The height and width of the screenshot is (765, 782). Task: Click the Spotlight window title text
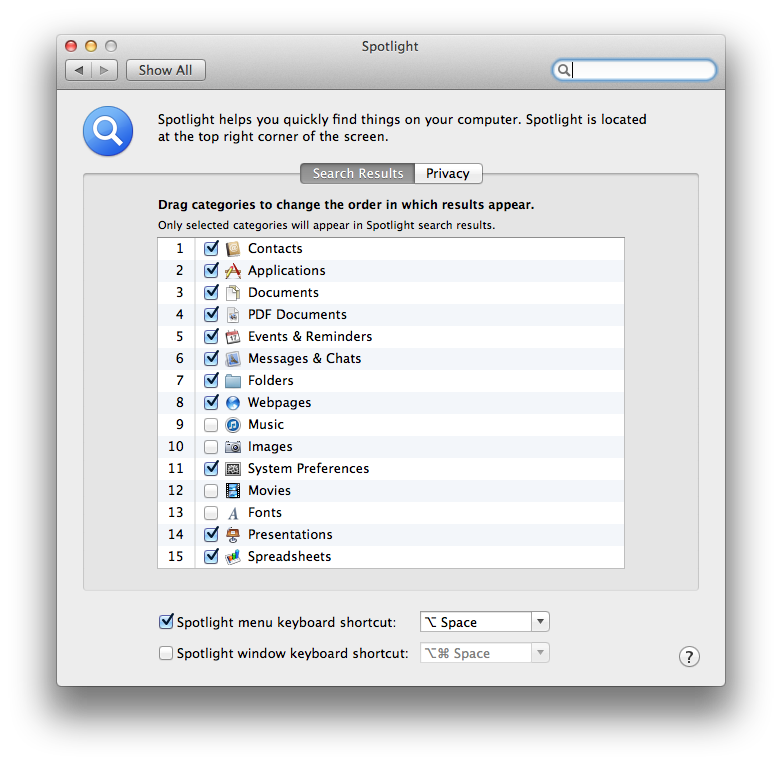coord(390,46)
